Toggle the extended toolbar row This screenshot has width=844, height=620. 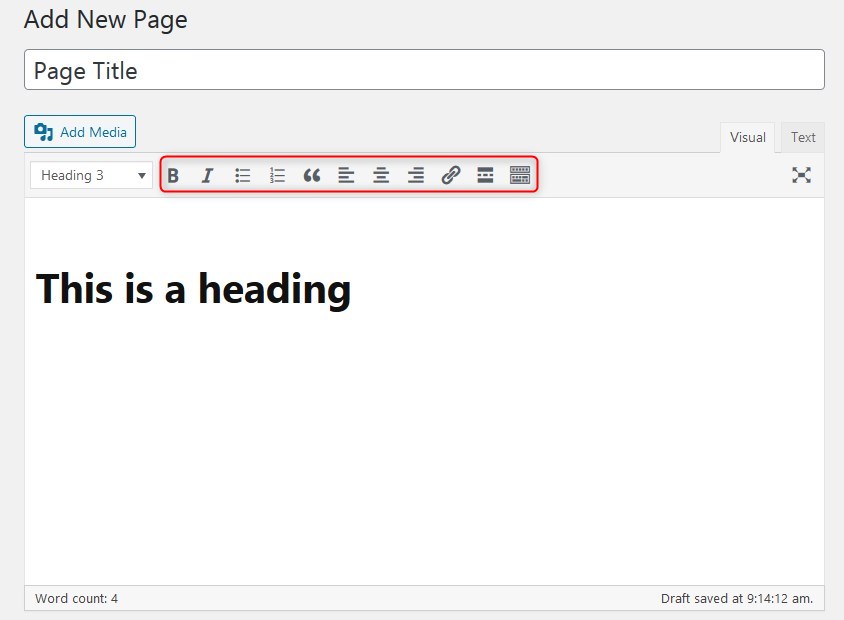coord(520,175)
